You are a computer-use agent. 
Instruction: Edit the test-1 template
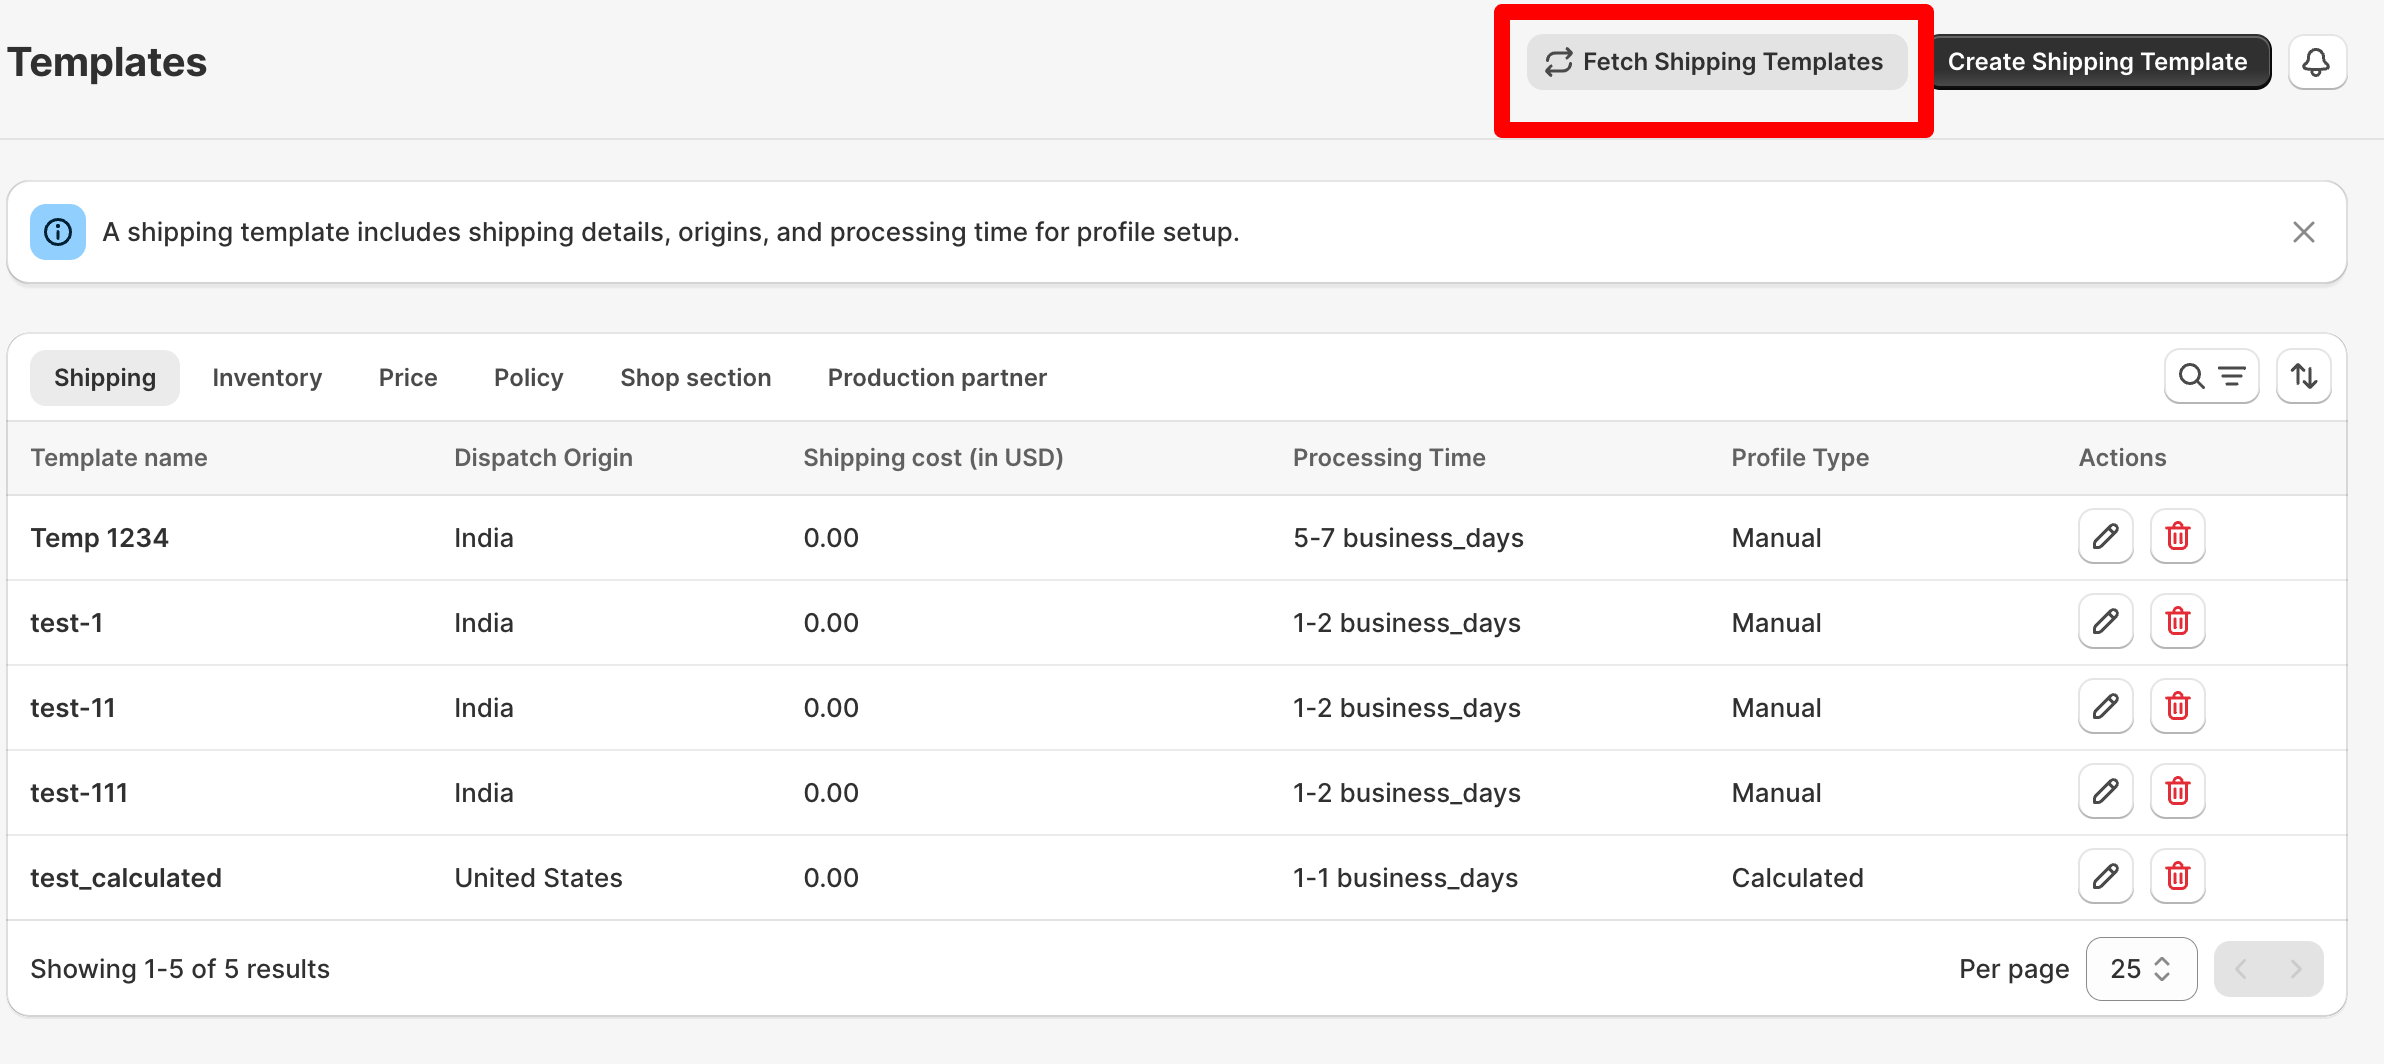[x=2106, y=622]
